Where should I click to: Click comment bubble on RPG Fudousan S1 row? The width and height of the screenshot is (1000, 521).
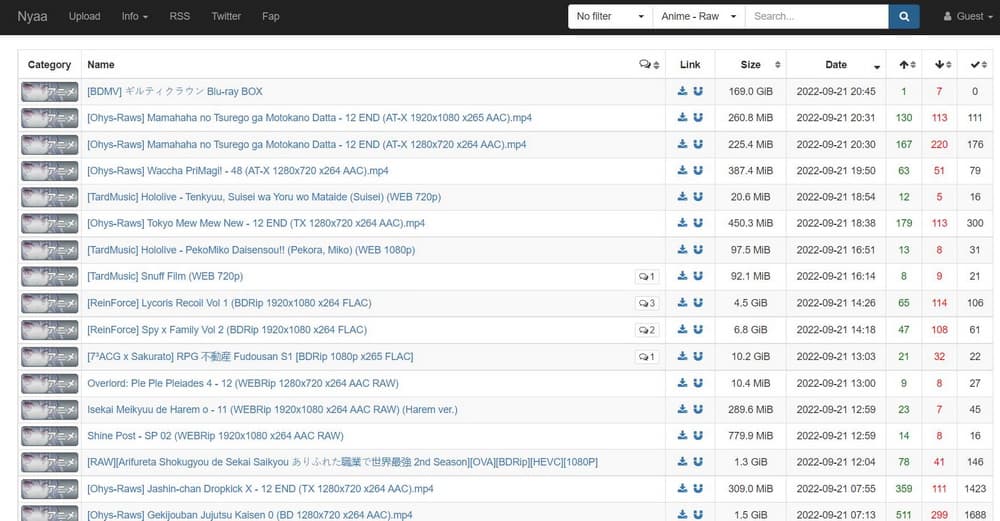click(x=647, y=357)
